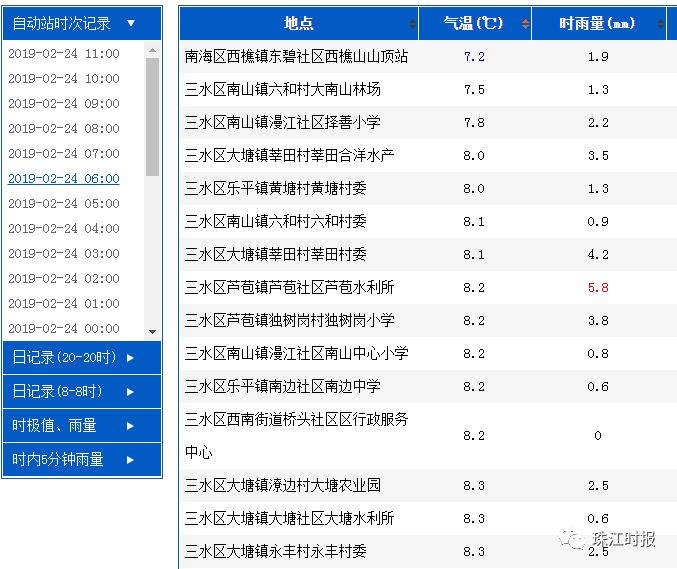Select record 2019-02-24 08:00
This screenshot has height=569, width=677.
point(64,129)
